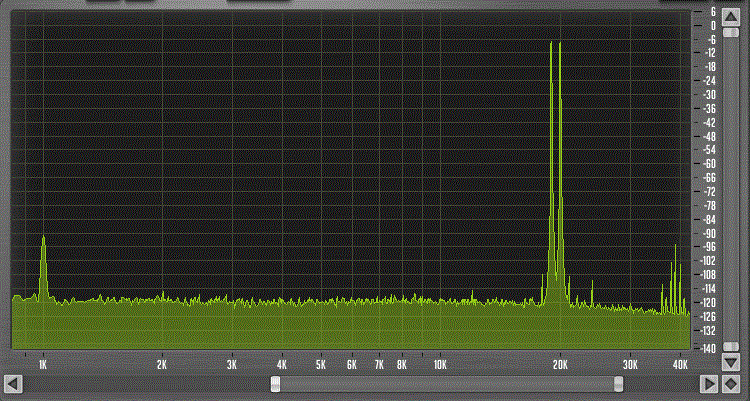Click the 10K frequency axis label
This screenshot has width=750, height=401.
point(440,365)
